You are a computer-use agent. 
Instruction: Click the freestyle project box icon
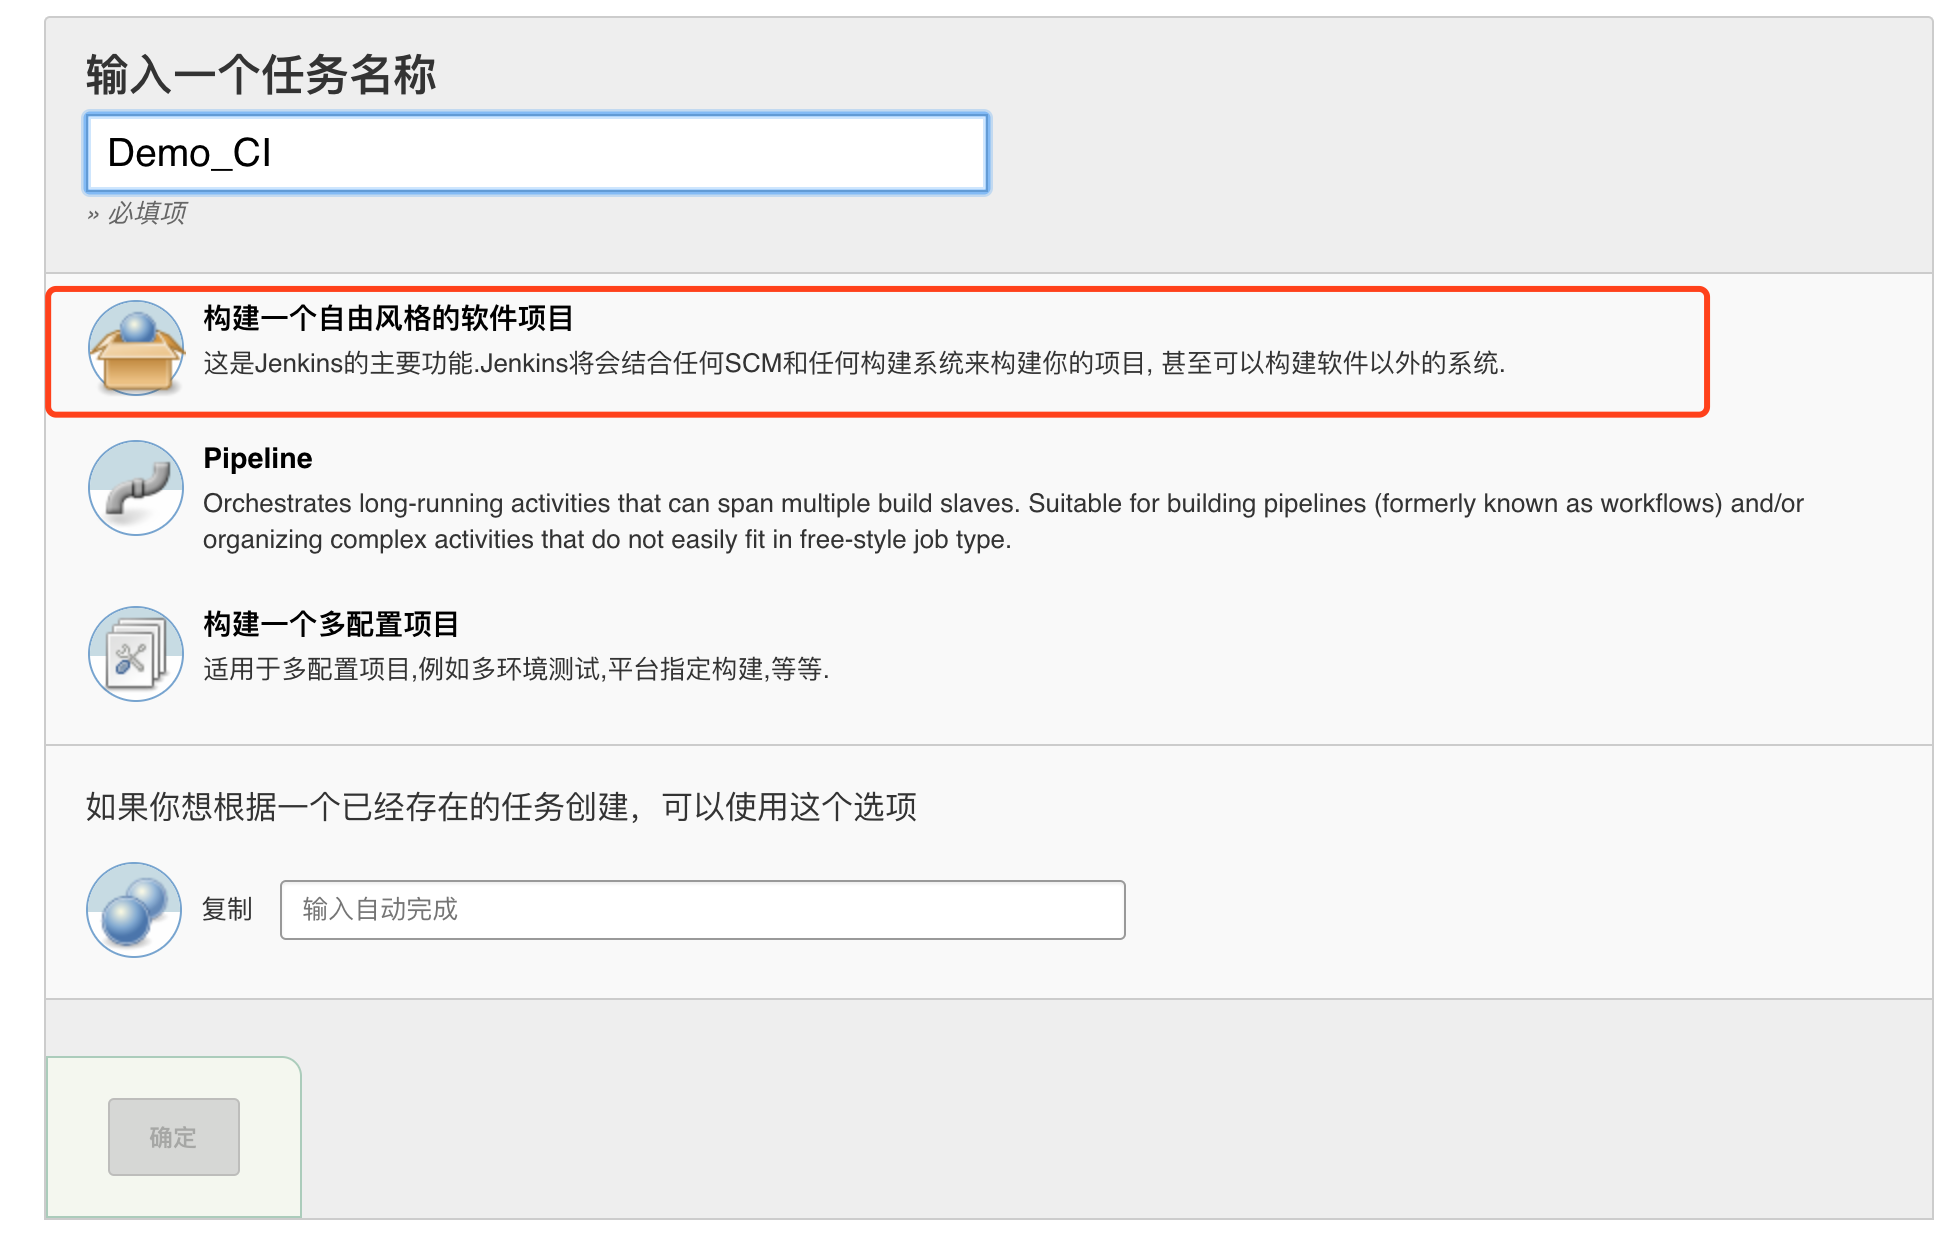point(136,348)
